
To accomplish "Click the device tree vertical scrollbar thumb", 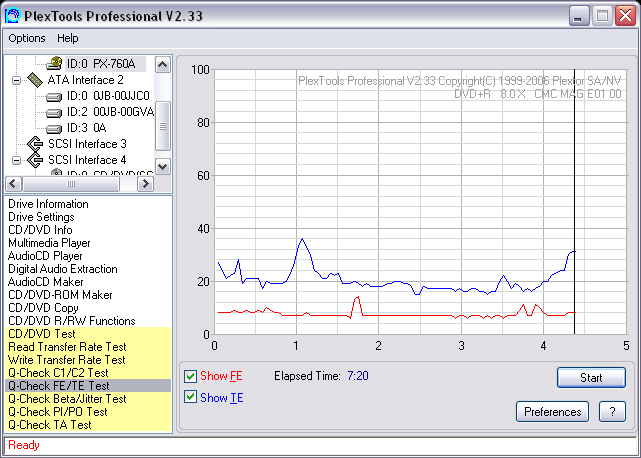I will click(163, 126).
